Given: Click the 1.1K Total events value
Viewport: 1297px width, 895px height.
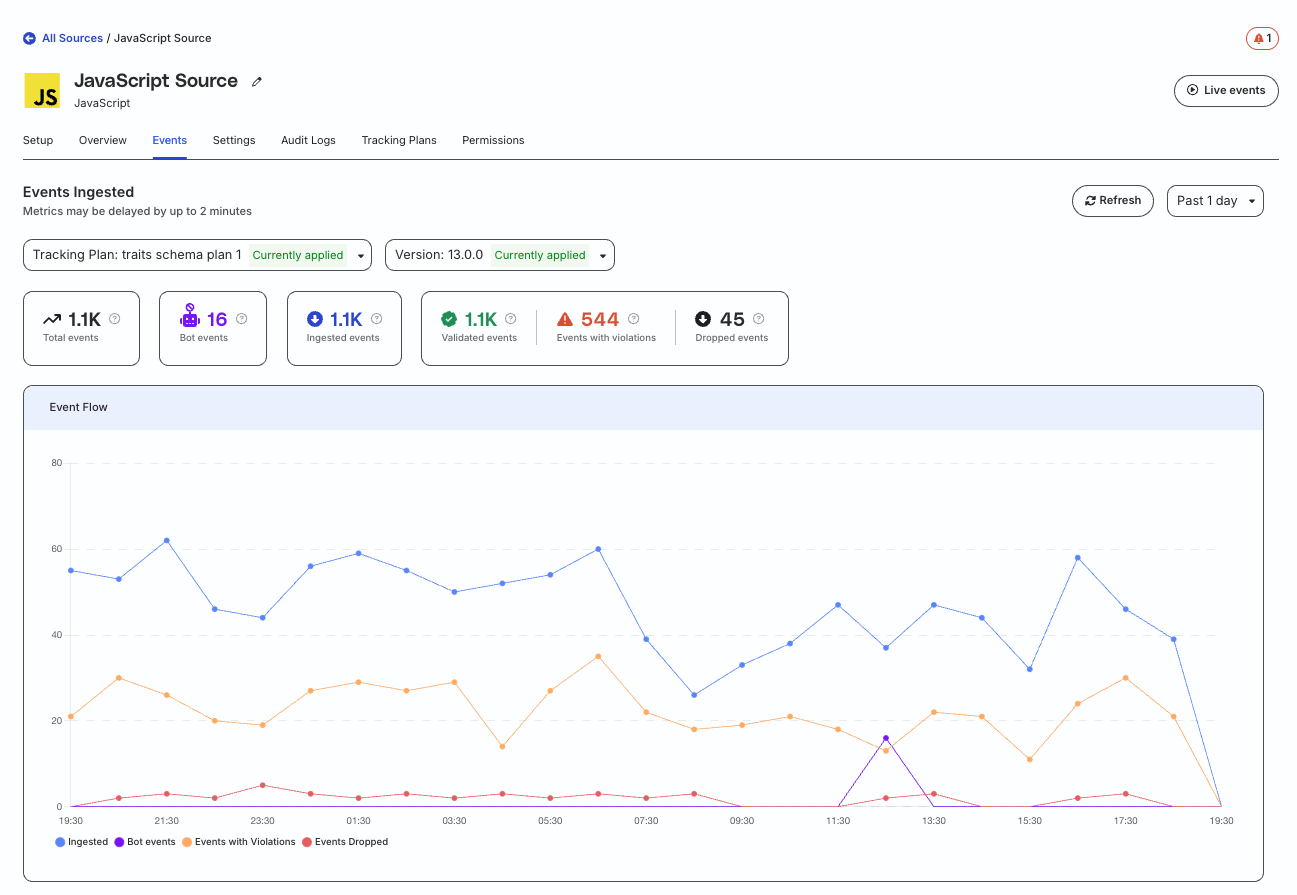Looking at the screenshot, I should click(85, 319).
